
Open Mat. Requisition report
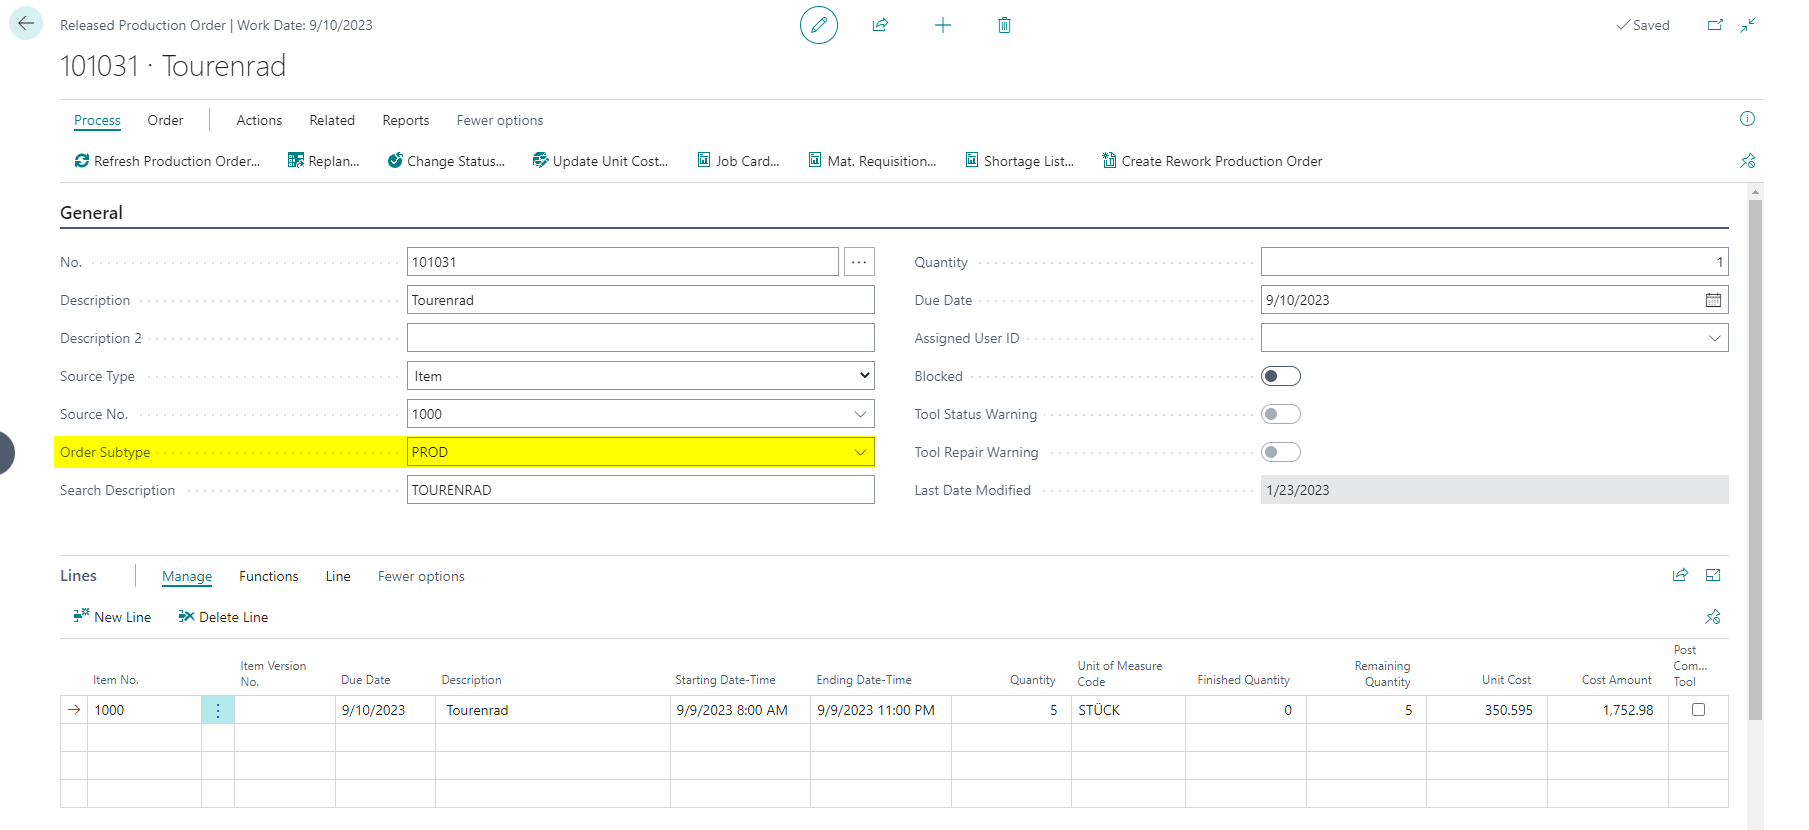872,161
